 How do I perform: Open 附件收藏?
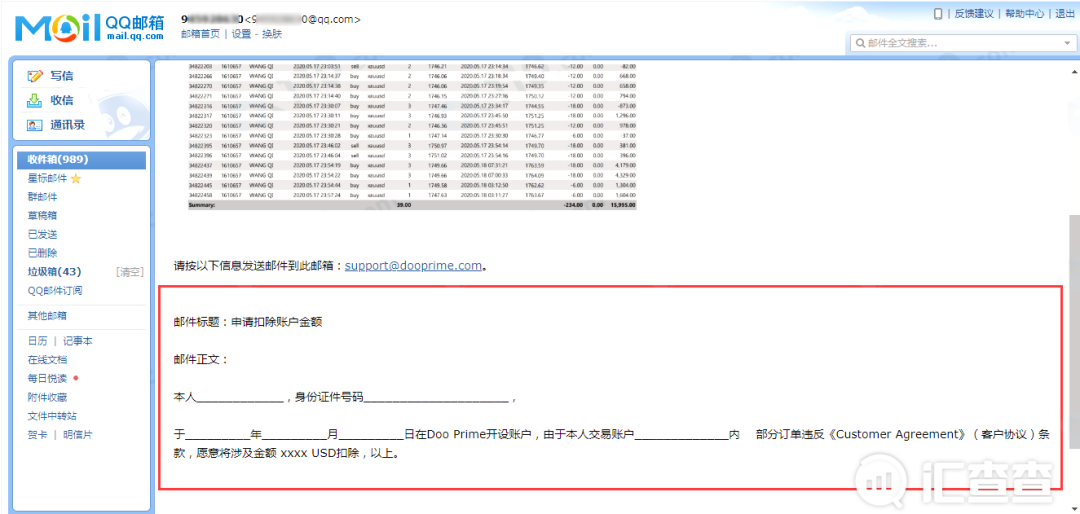tap(47, 398)
